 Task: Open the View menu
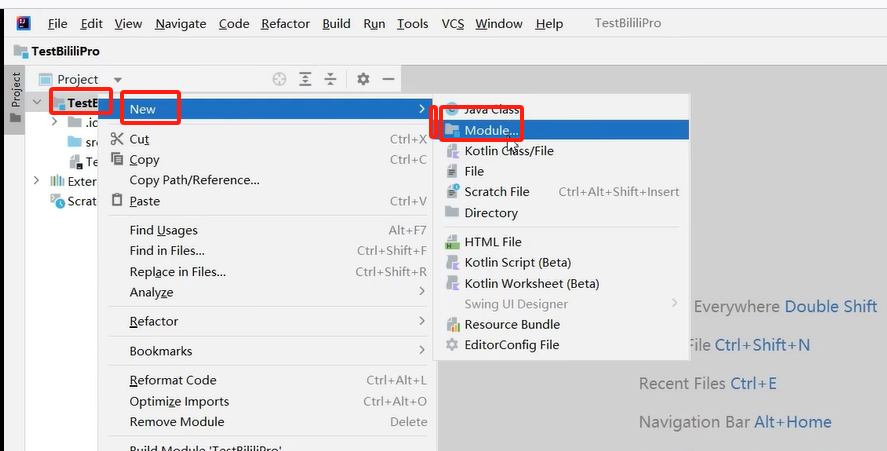click(128, 24)
